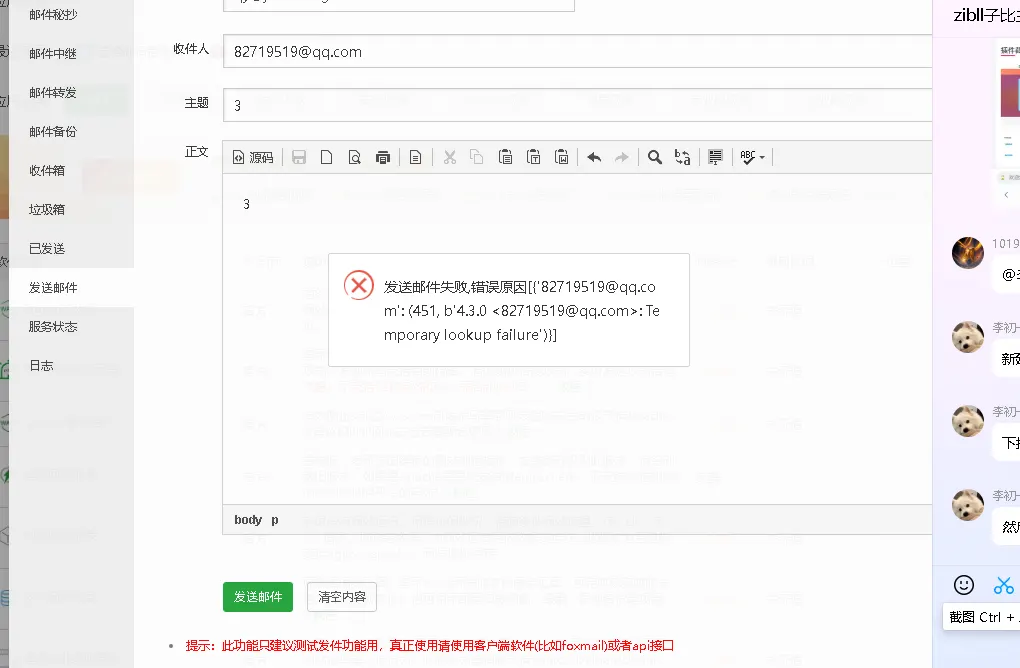The image size is (1020, 668).
Task: Click the subject (主题) input field
Action: [x=578, y=105]
